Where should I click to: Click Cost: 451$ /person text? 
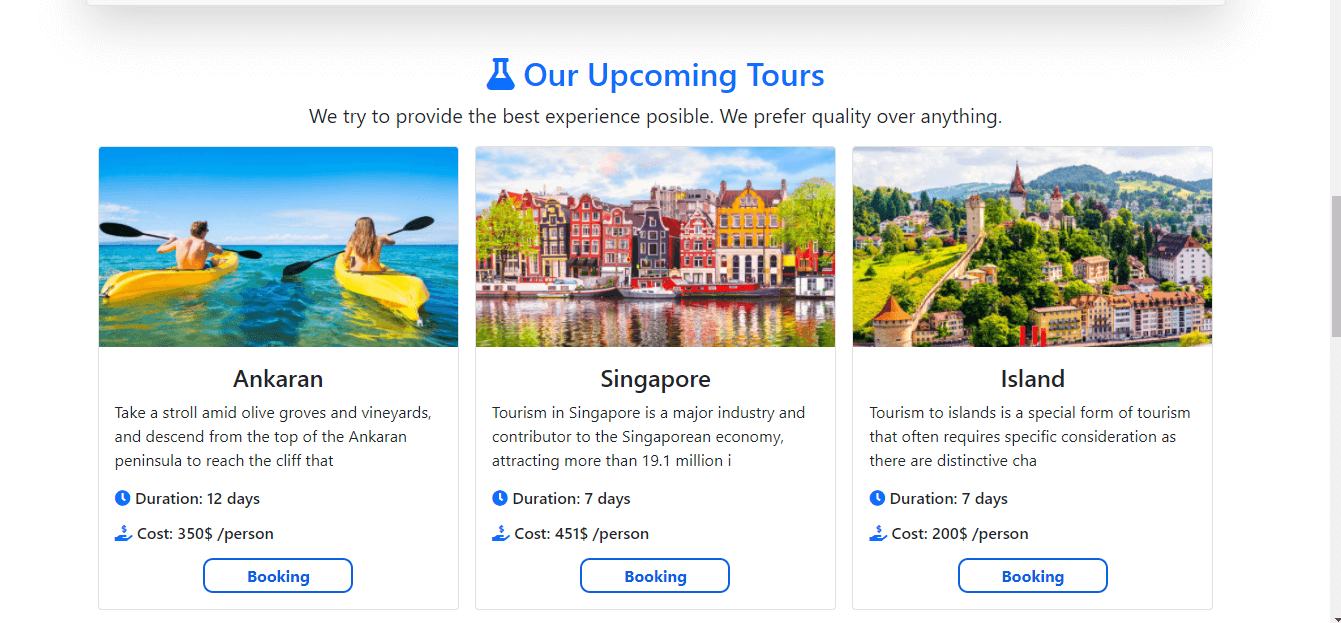582,534
